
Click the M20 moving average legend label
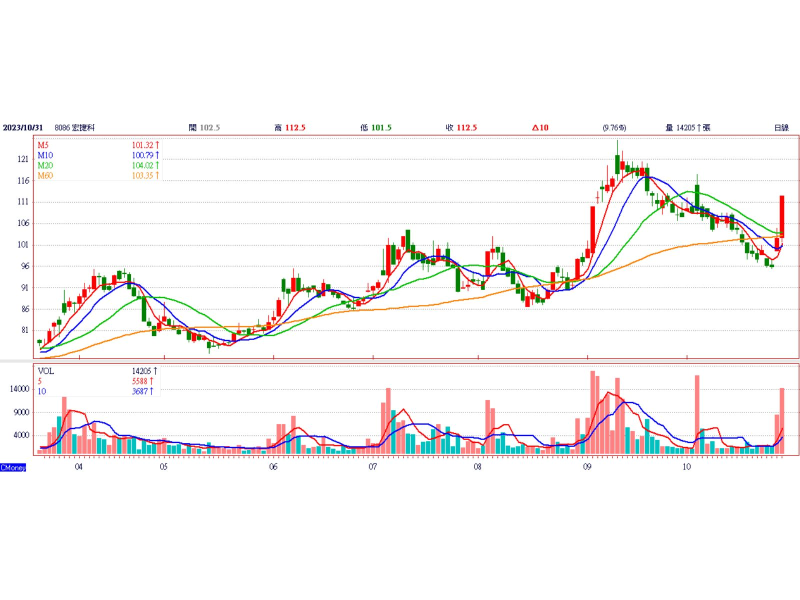click(x=45, y=166)
